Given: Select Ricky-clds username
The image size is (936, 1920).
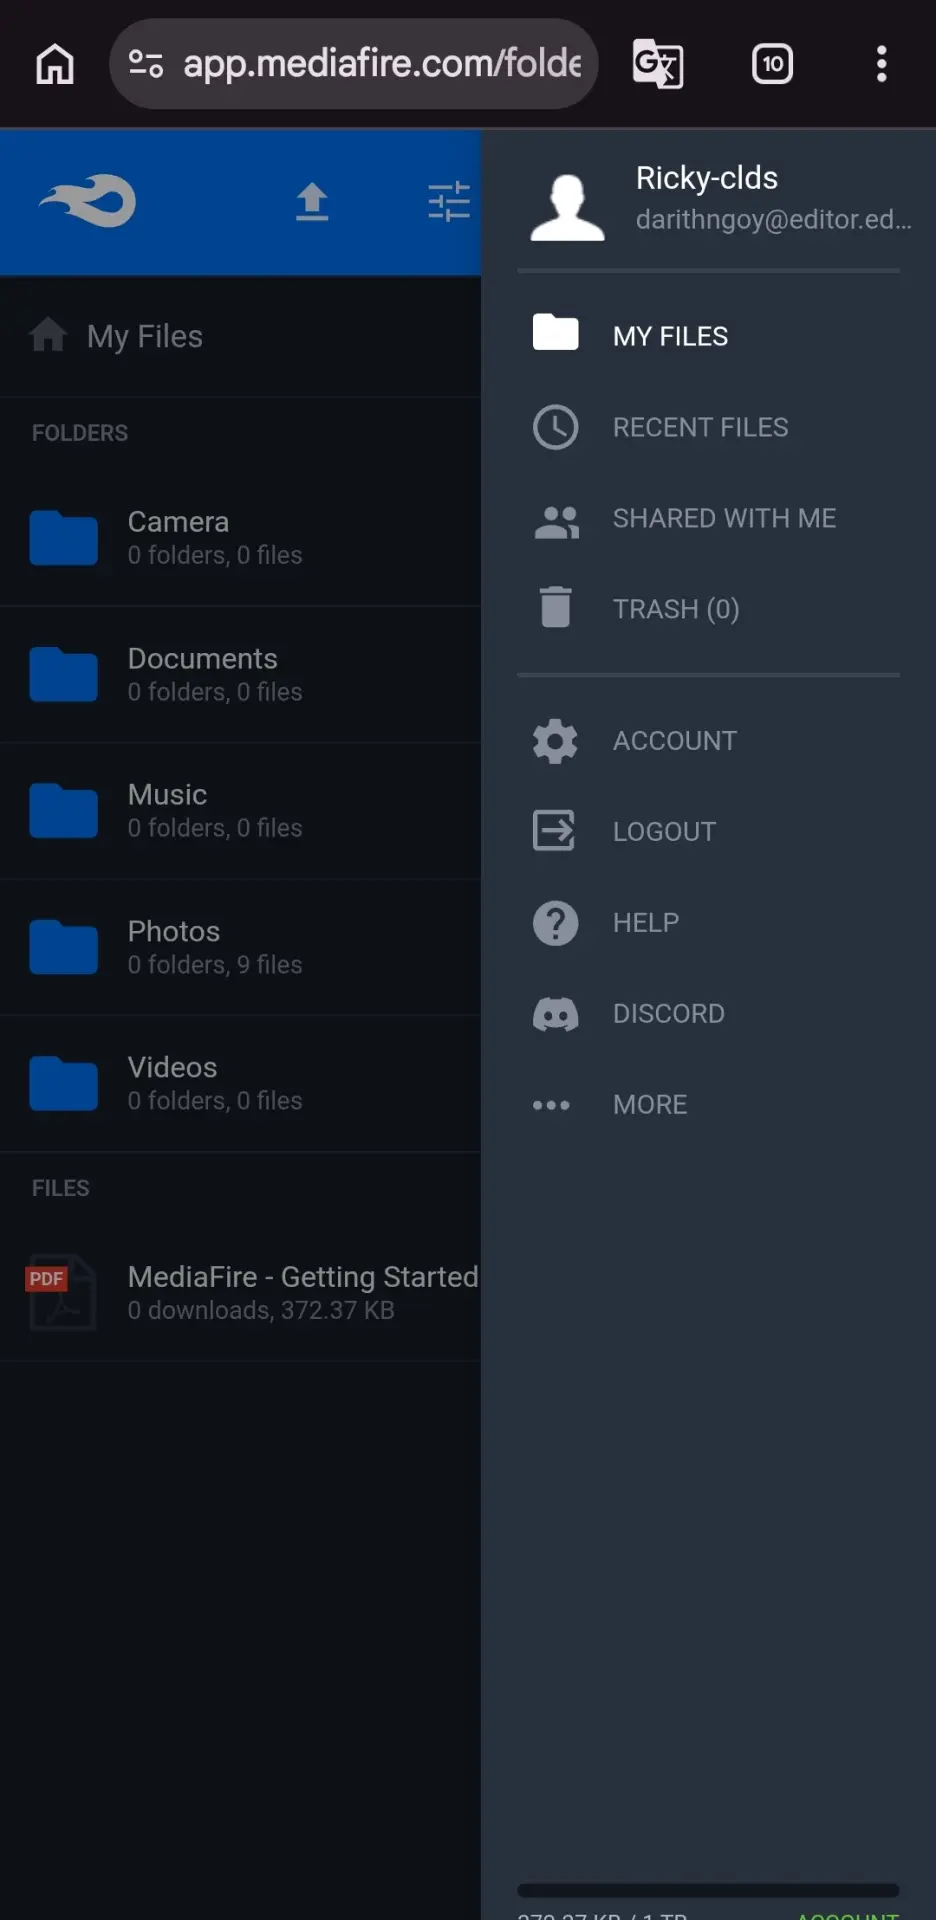Looking at the screenshot, I should [x=707, y=178].
